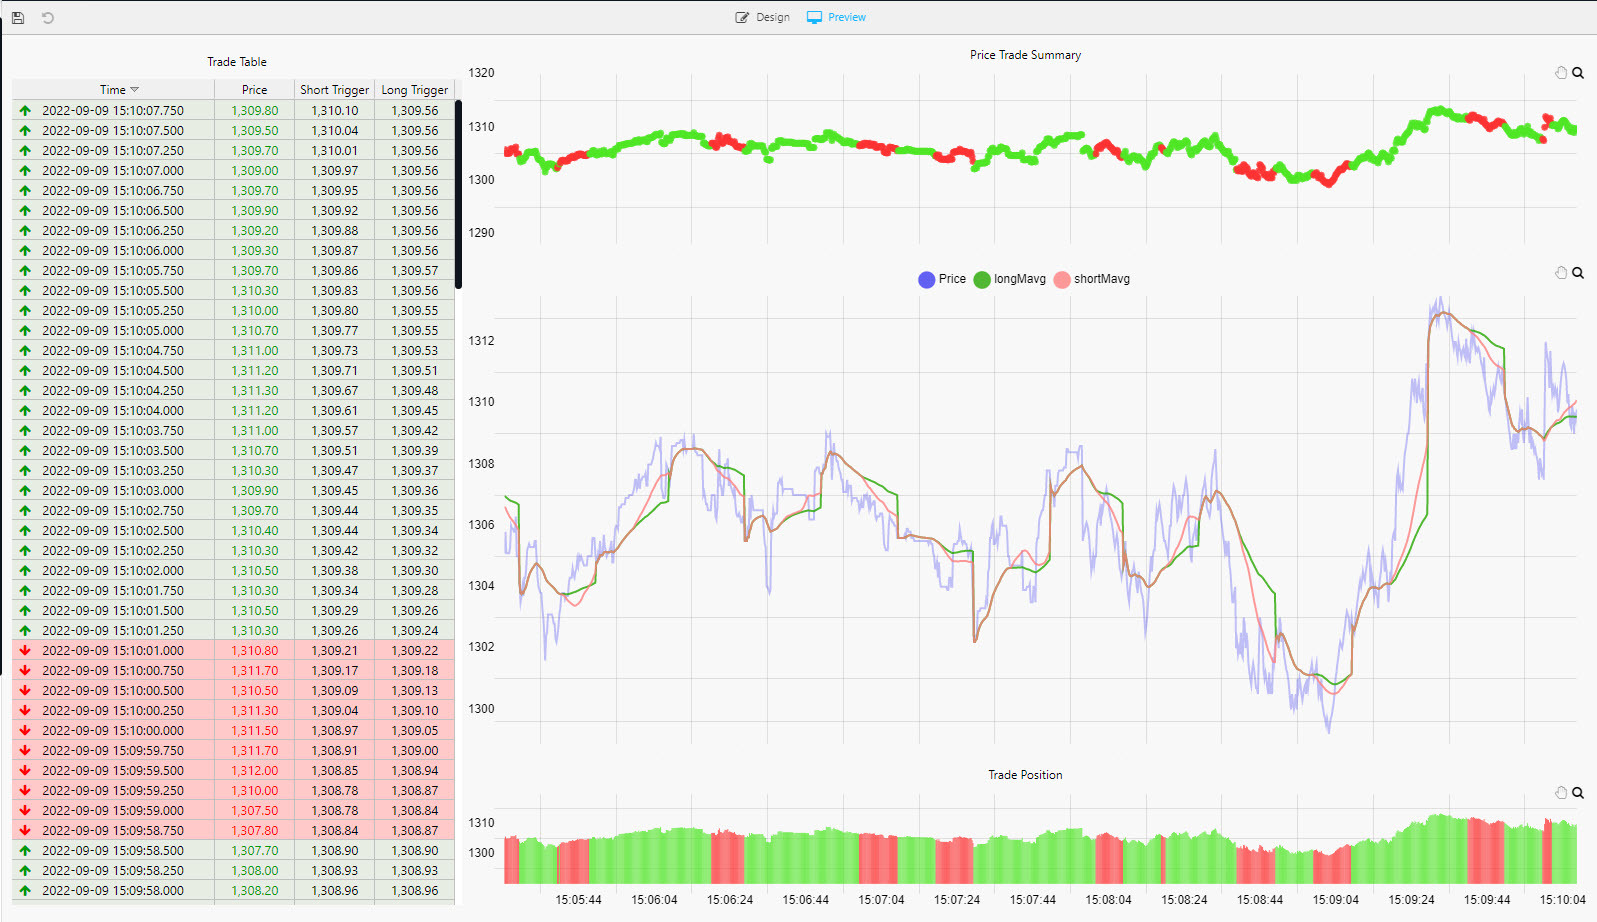Viewport: 1597px width, 922px height.
Task: Click x-axis label 15:09:24
Action: coord(1411,900)
